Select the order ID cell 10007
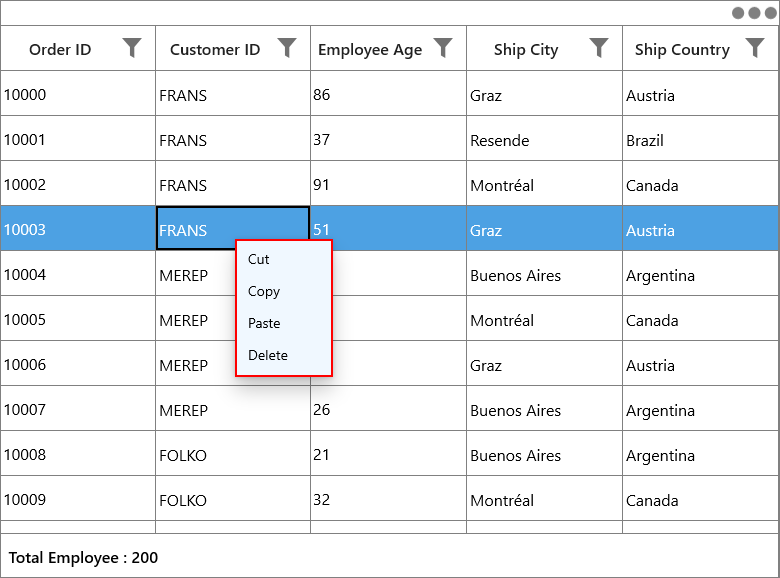Image resolution: width=780 pixels, height=578 pixels. pyautogui.click(x=78, y=408)
